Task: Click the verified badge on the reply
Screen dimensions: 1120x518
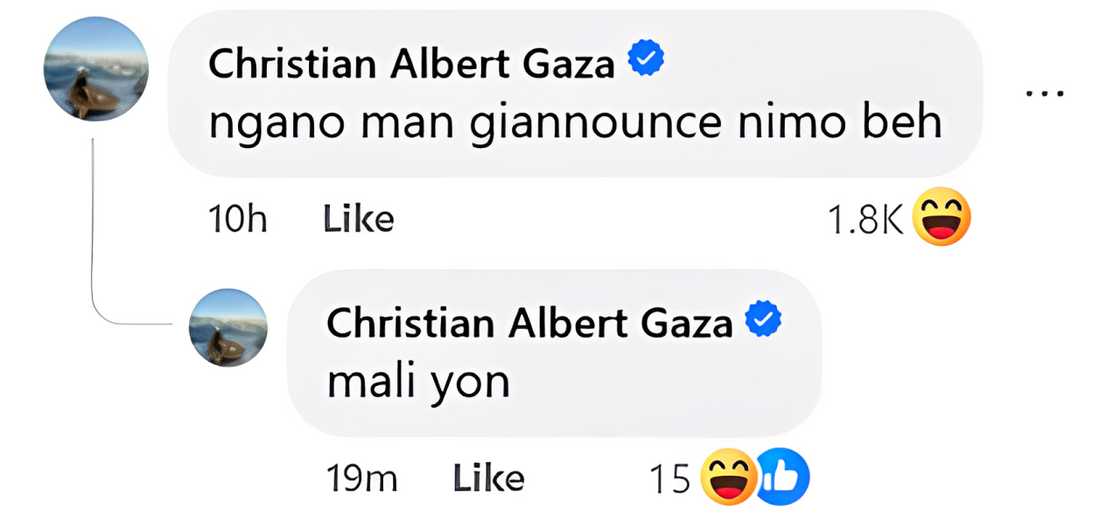Action: 765,320
